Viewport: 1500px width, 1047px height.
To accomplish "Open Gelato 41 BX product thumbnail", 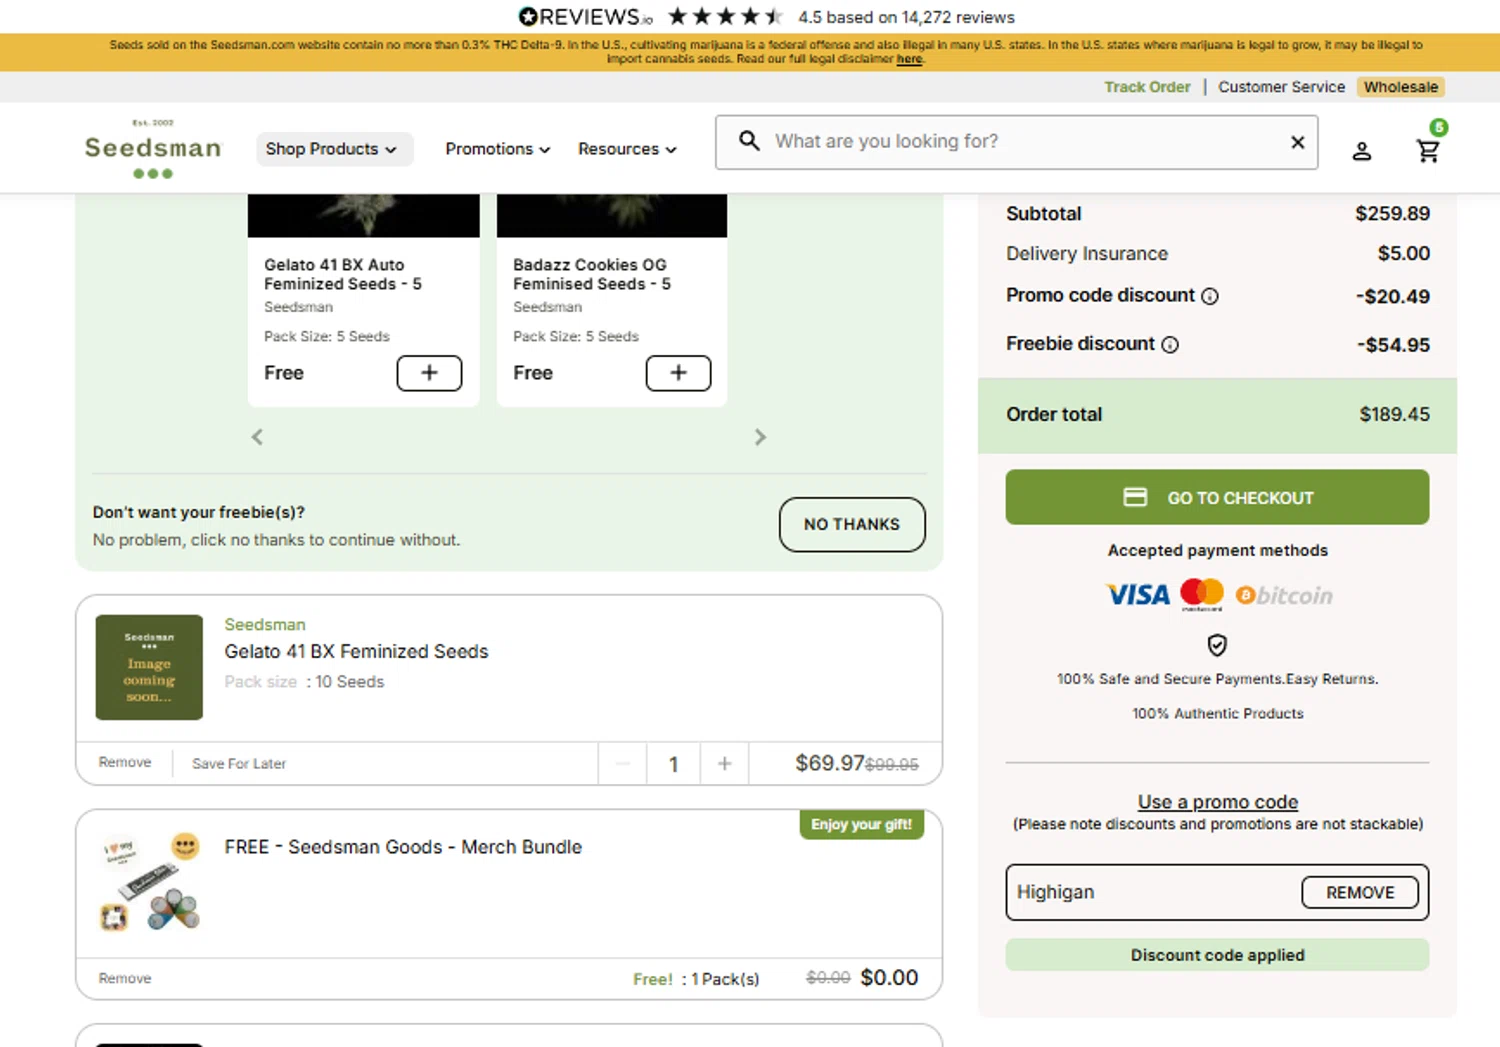I will coord(149,667).
